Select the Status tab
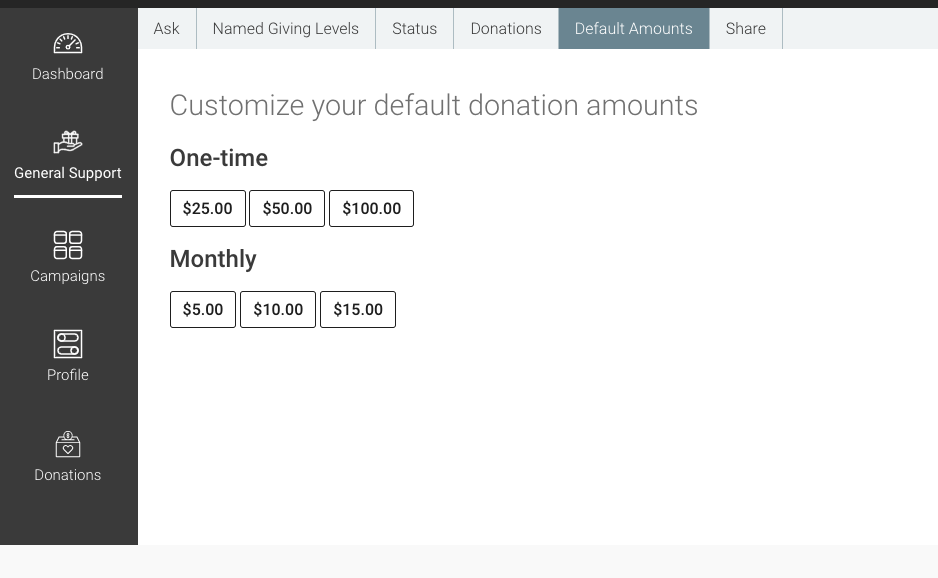The height and width of the screenshot is (578, 938). click(414, 28)
